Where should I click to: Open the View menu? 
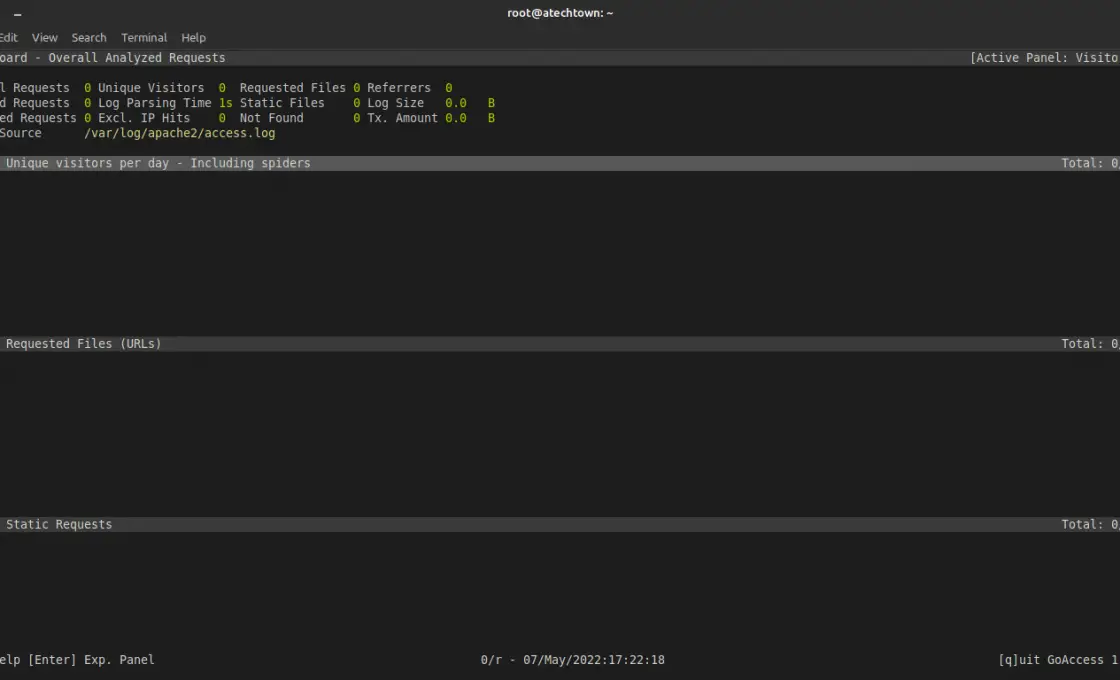pyautogui.click(x=45, y=37)
